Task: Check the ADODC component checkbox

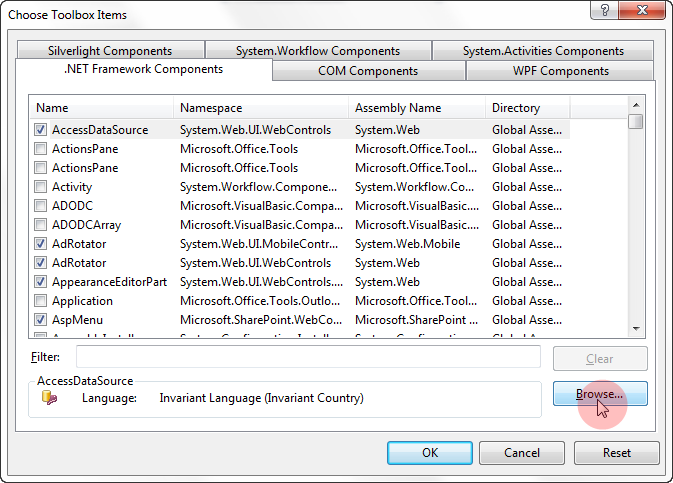Action: (x=40, y=206)
